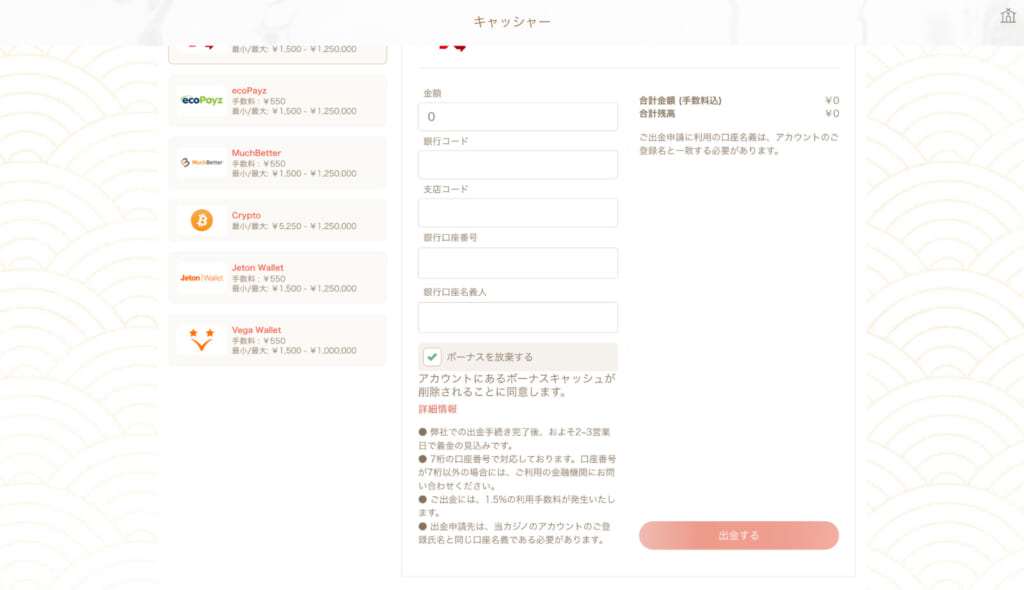1024x590 pixels.
Task: Click the Bitcoin Crypto icon
Action: tap(202, 220)
